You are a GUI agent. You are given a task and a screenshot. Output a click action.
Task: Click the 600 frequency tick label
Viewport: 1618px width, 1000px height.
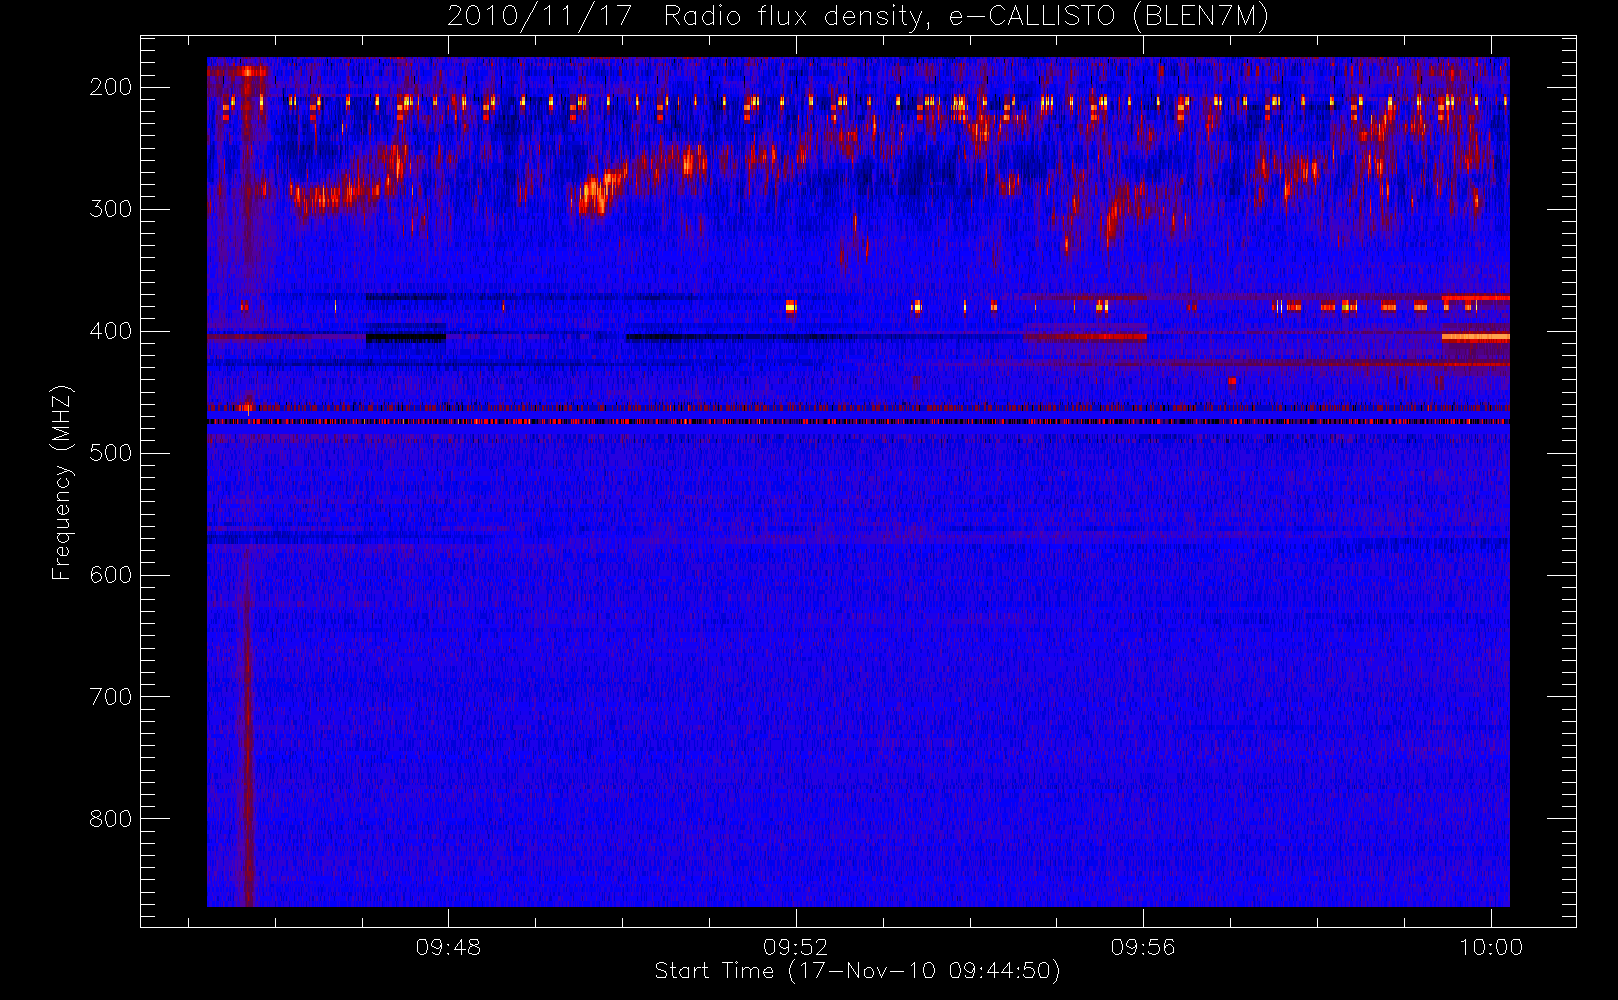point(111,575)
